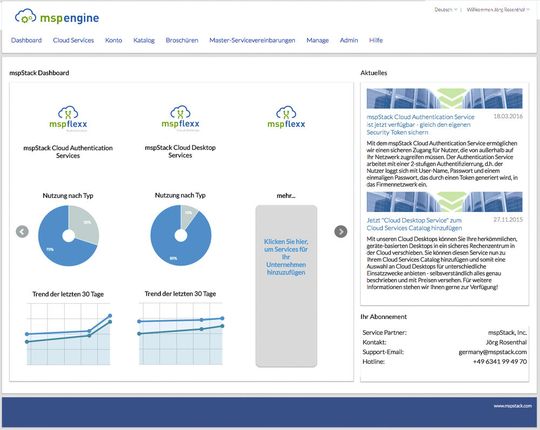Open the Willkommen Jörg Rosenthal user menu
The height and width of the screenshot is (430, 540).
tap(498, 10)
